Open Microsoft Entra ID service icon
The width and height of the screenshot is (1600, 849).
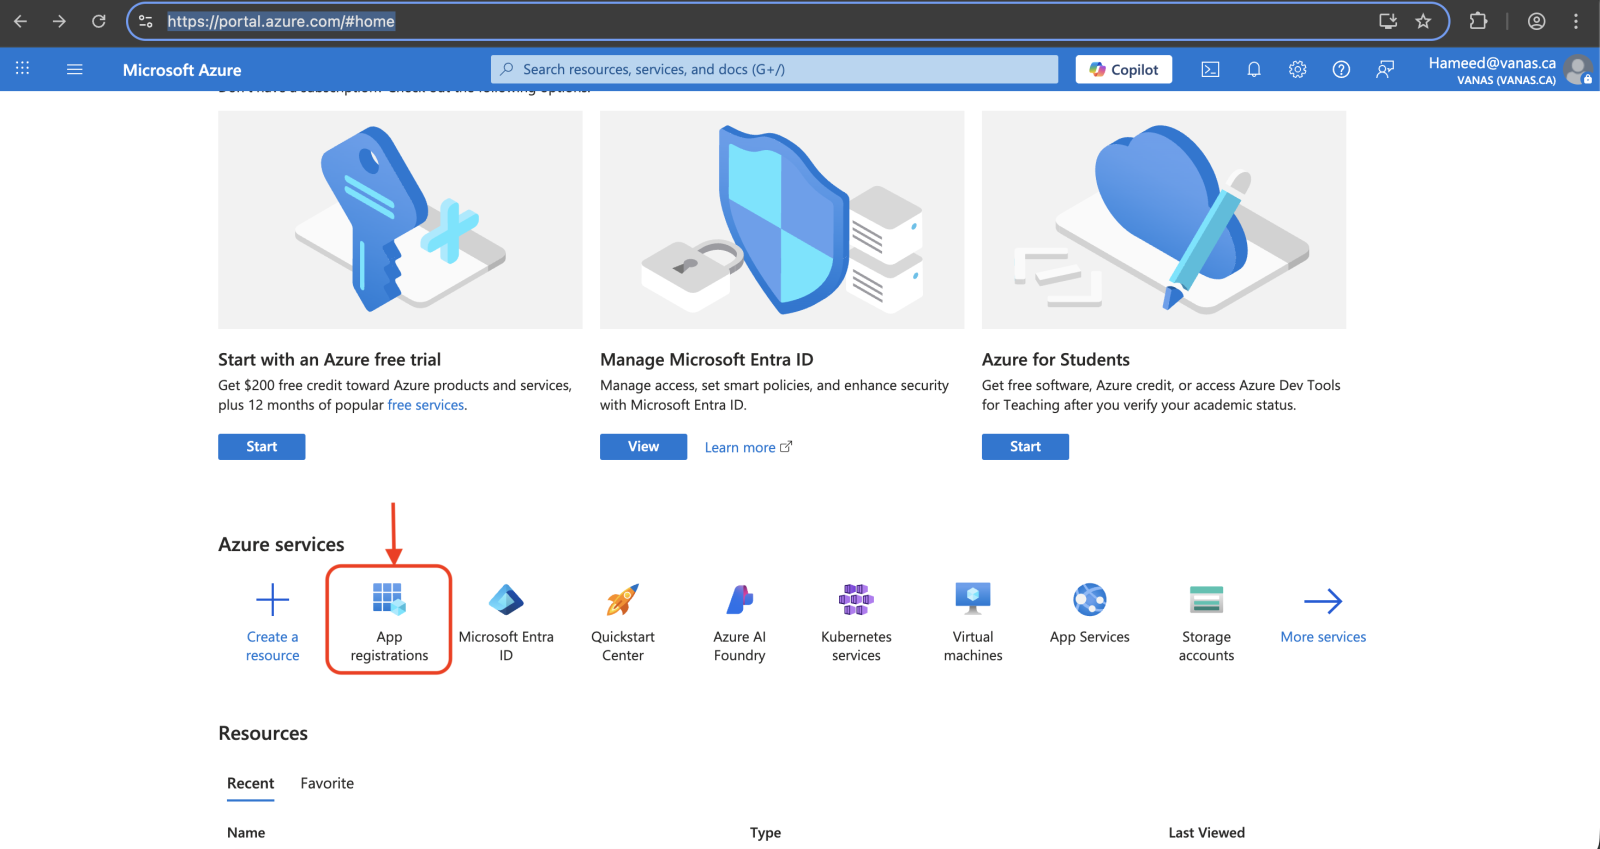click(506, 600)
